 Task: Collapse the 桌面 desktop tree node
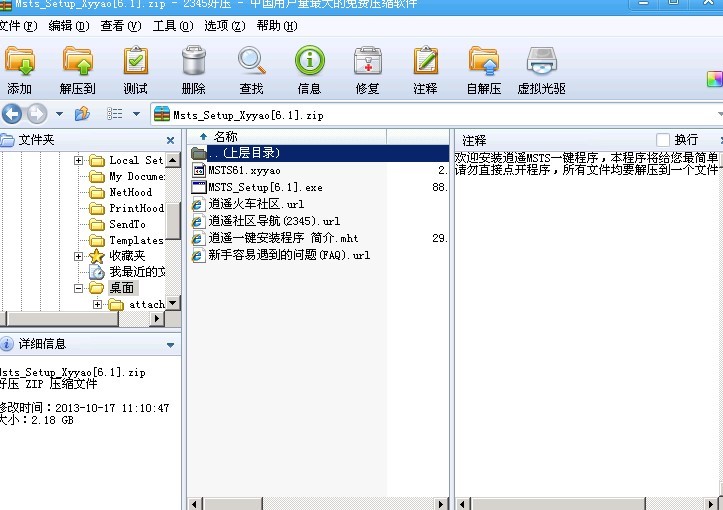pos(79,288)
